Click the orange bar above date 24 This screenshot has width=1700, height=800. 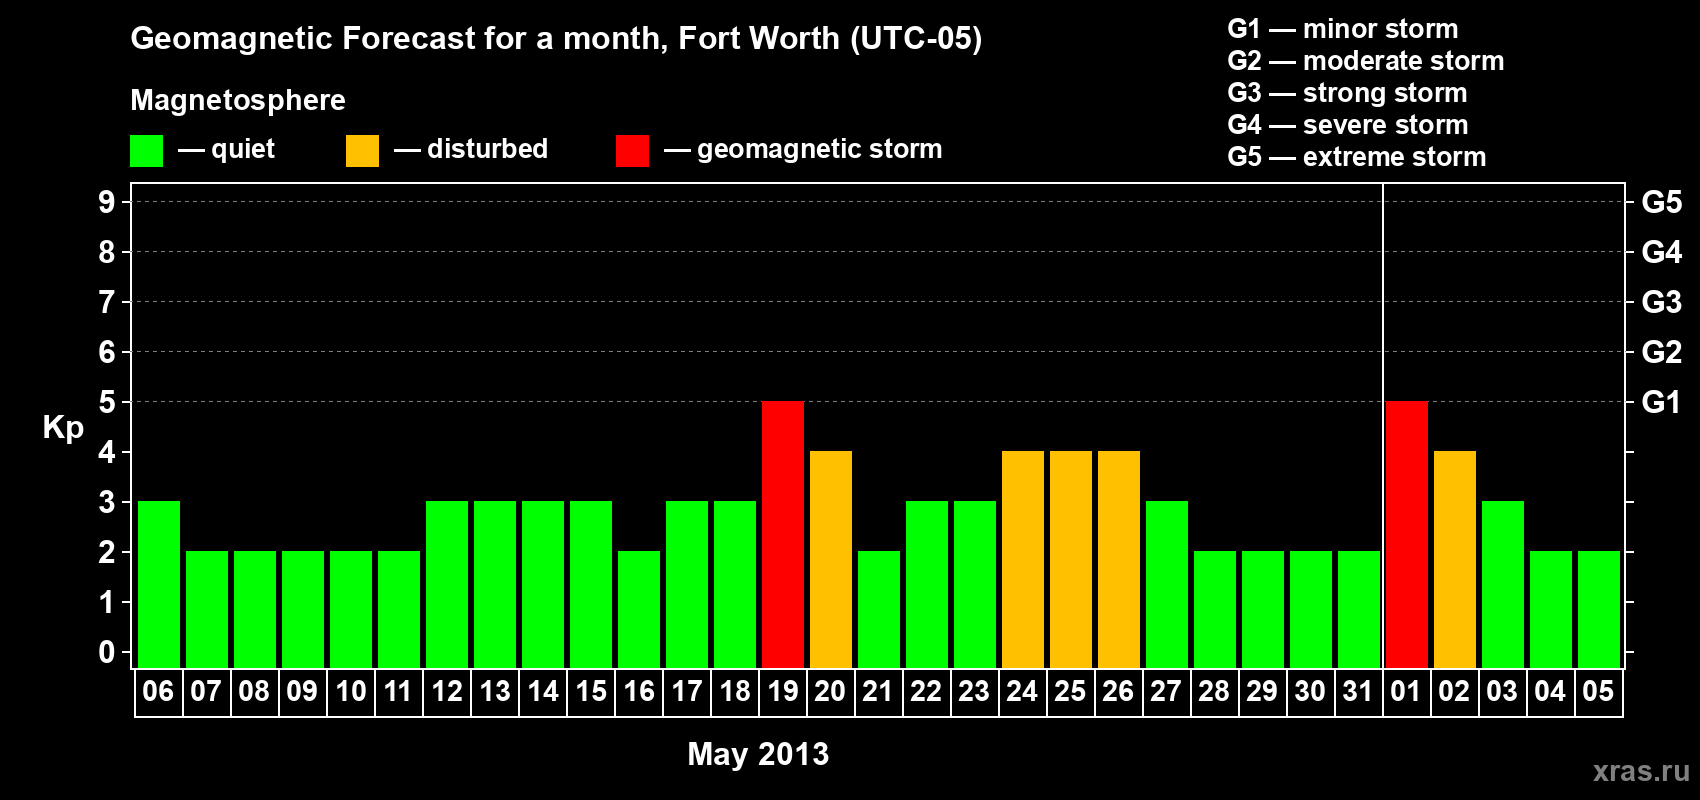click(x=1023, y=559)
